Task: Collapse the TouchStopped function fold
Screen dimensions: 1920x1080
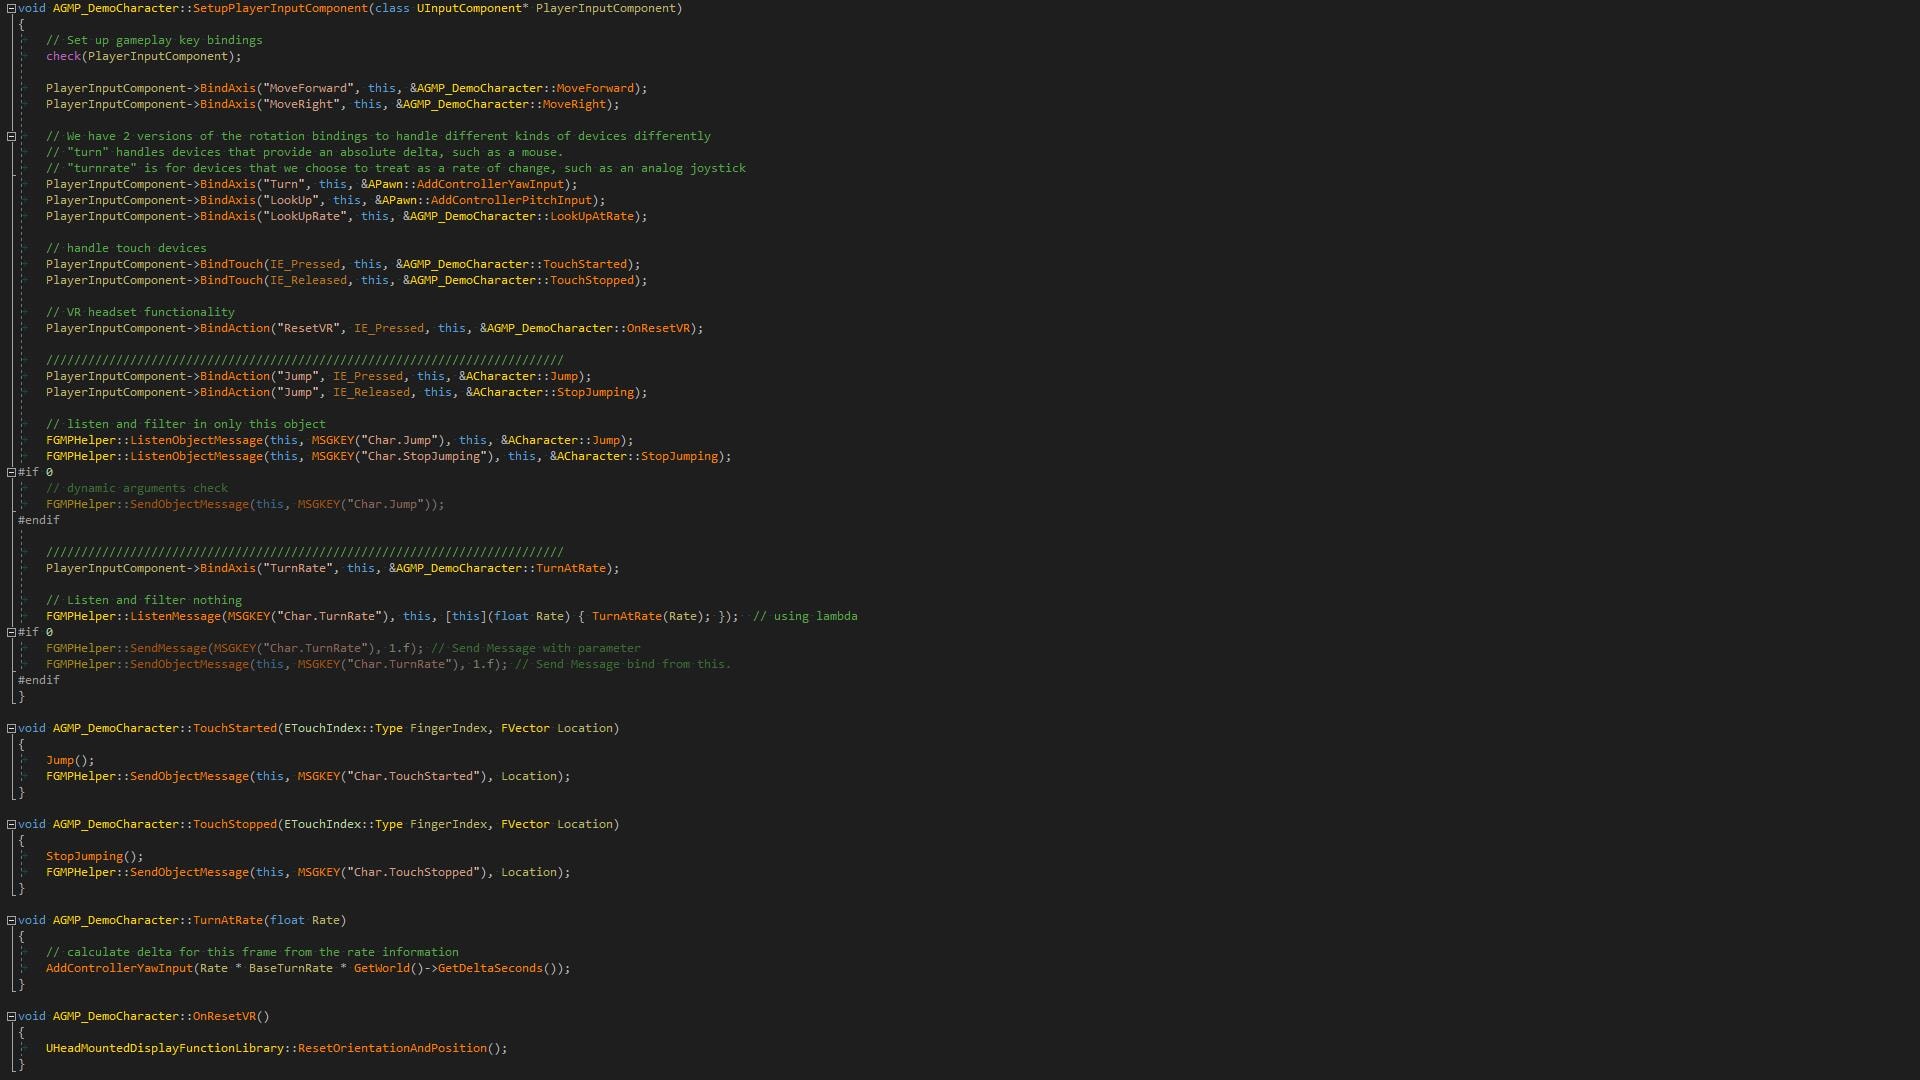Action: (x=12, y=824)
